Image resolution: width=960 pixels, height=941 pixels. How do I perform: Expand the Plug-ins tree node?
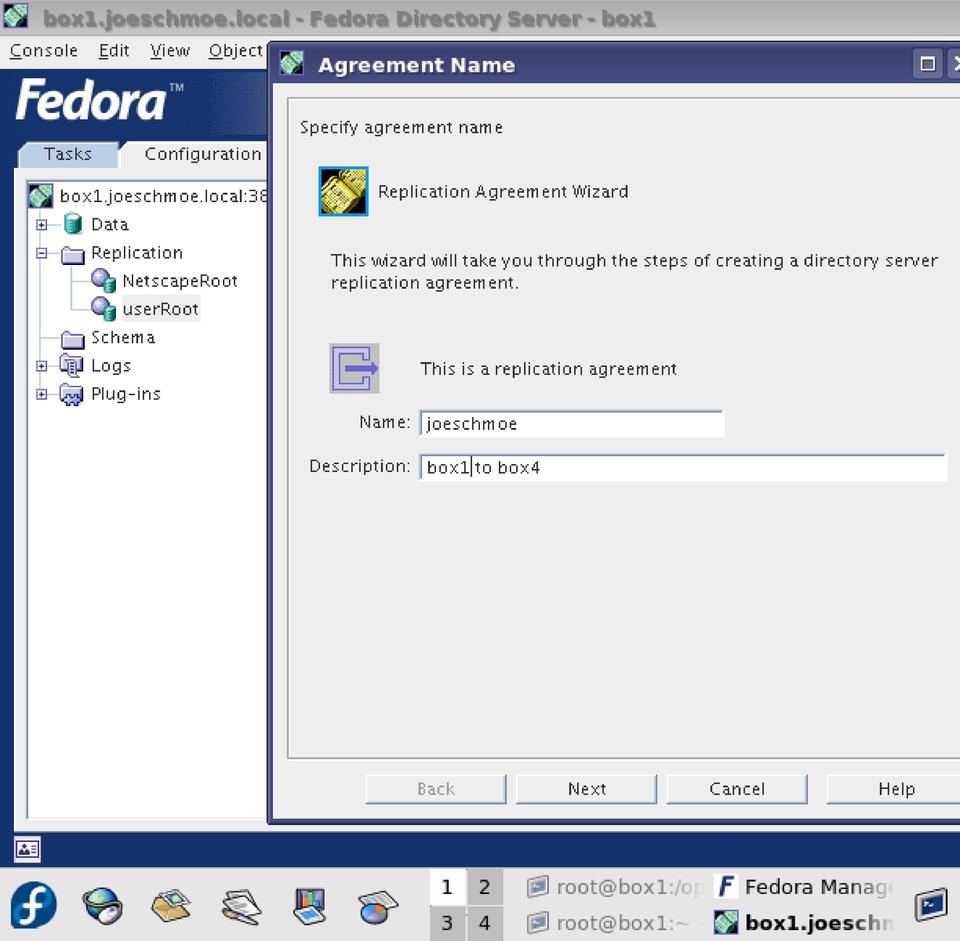pos(42,394)
